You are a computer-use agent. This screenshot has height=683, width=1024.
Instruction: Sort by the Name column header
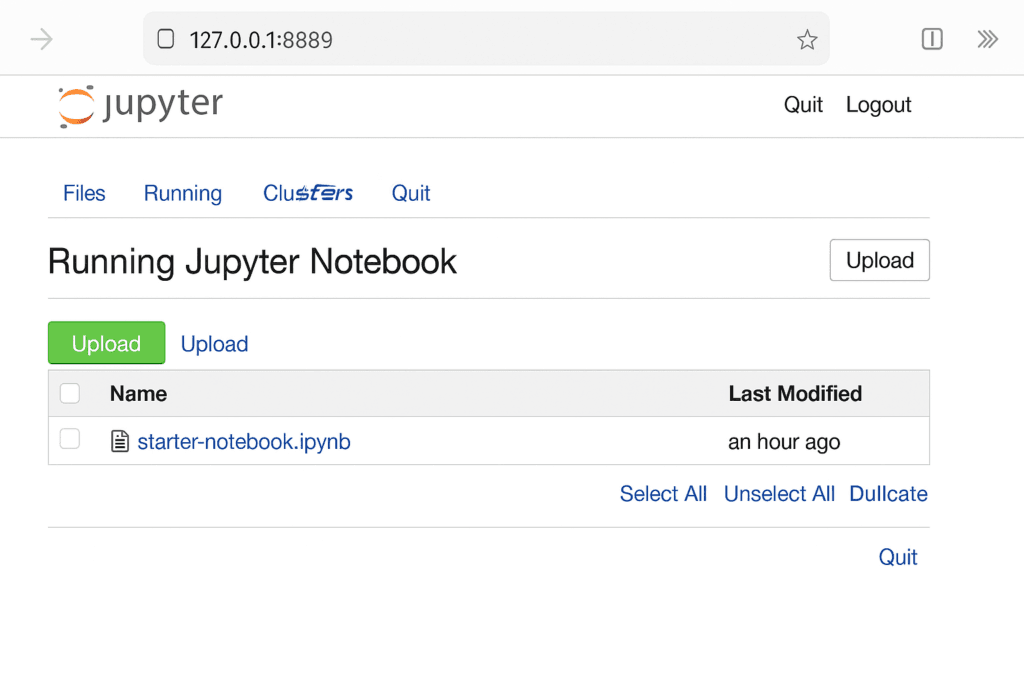pos(138,394)
